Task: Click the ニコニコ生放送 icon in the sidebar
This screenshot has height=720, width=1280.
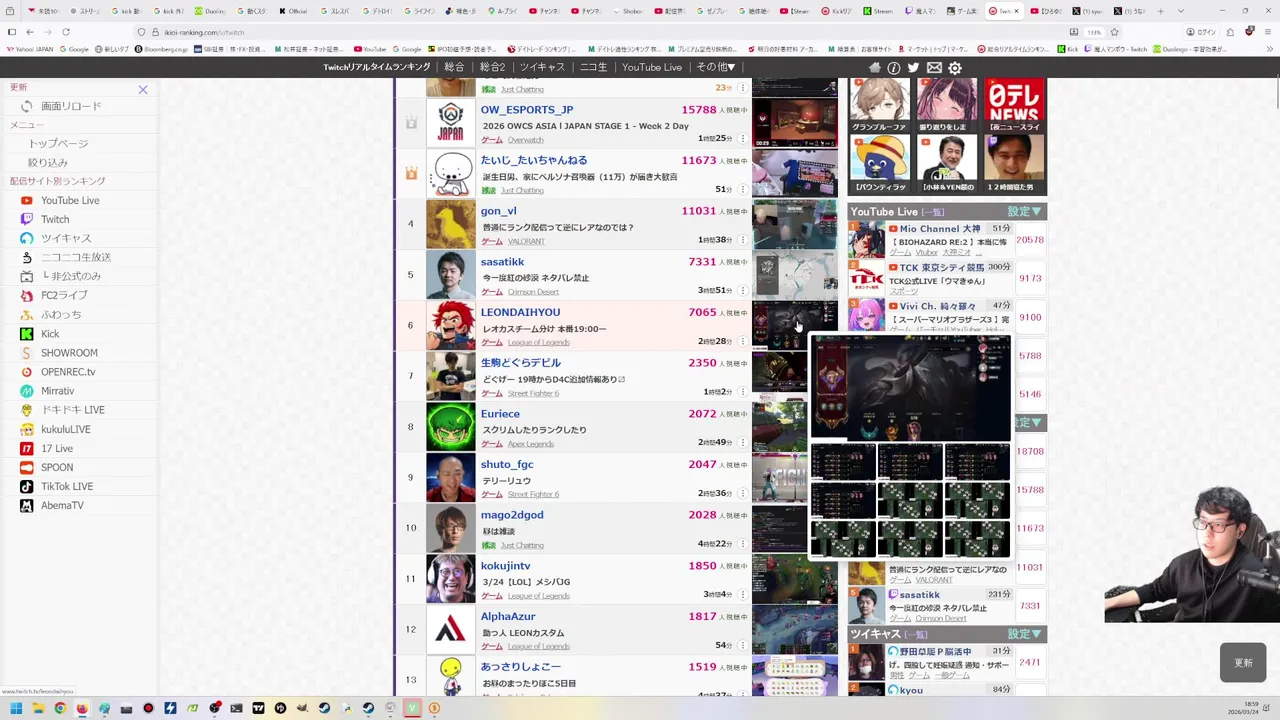Action: 27,257
